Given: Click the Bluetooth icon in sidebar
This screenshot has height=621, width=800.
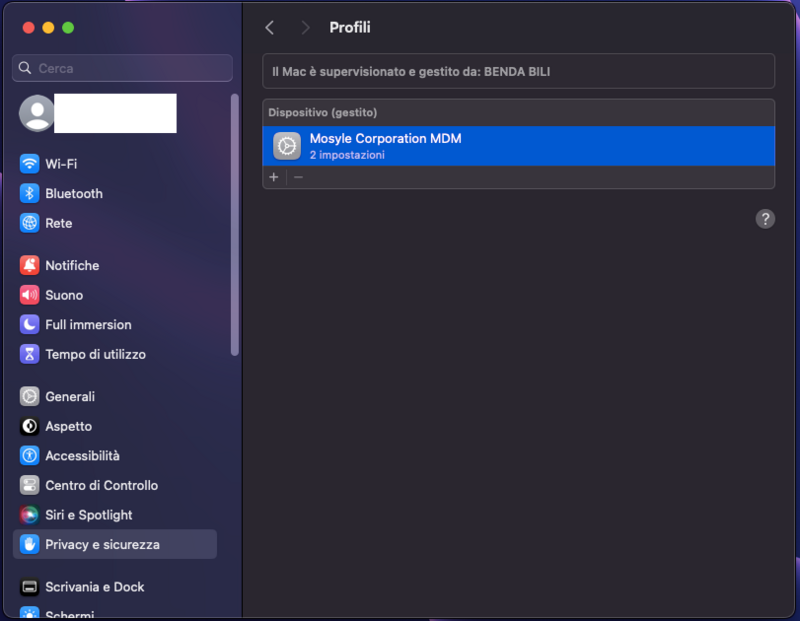Looking at the screenshot, I should (x=29, y=193).
